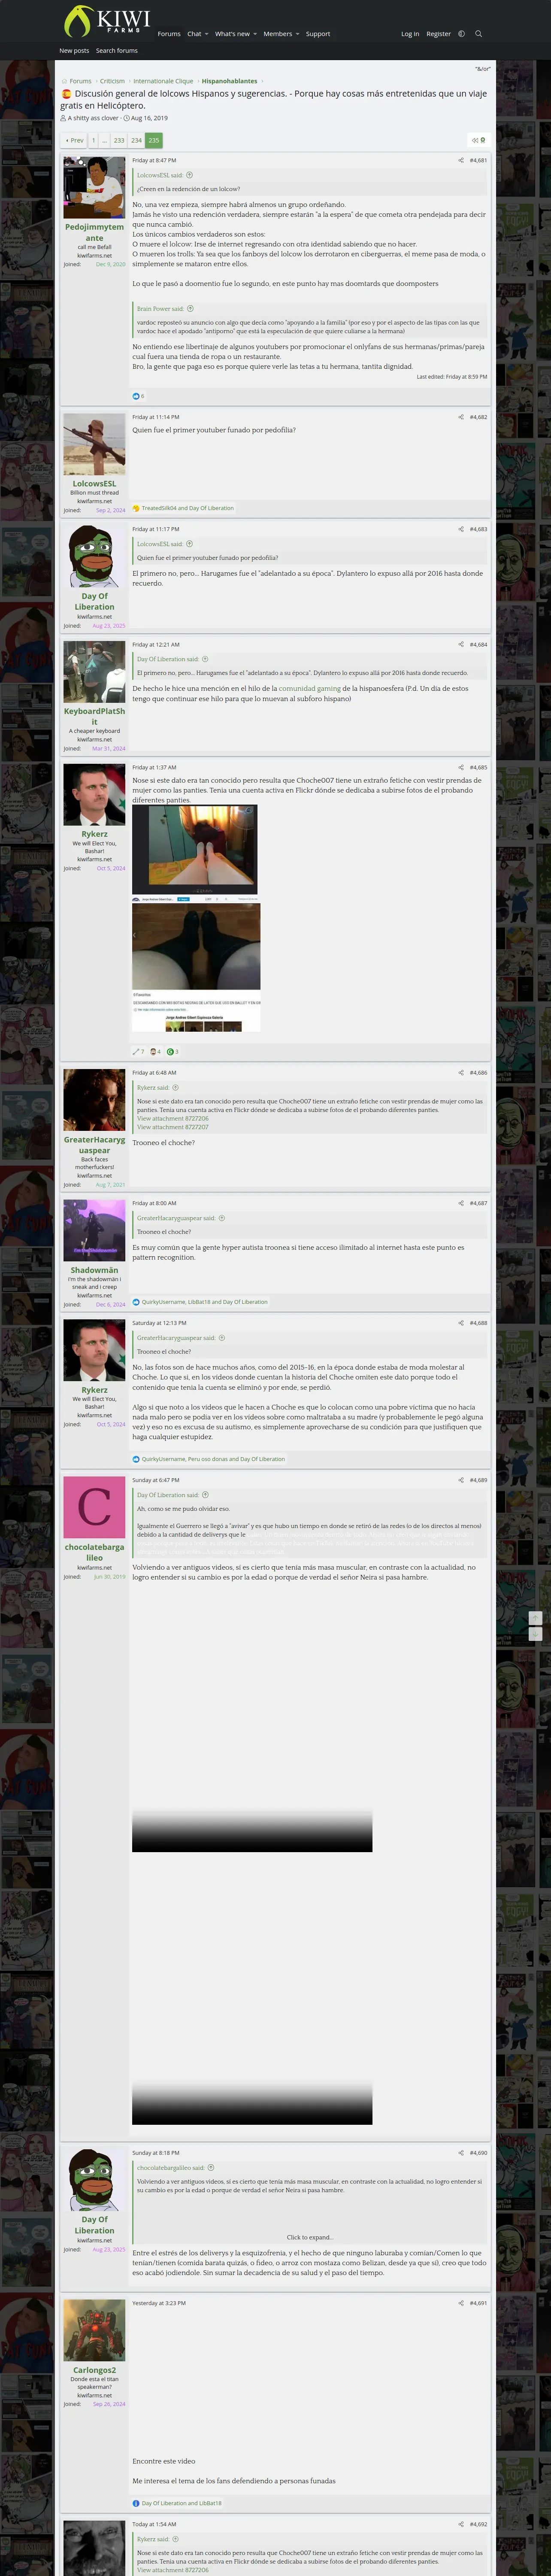
Task: Click the scroll-to-top arrow button
Action: point(535,1618)
